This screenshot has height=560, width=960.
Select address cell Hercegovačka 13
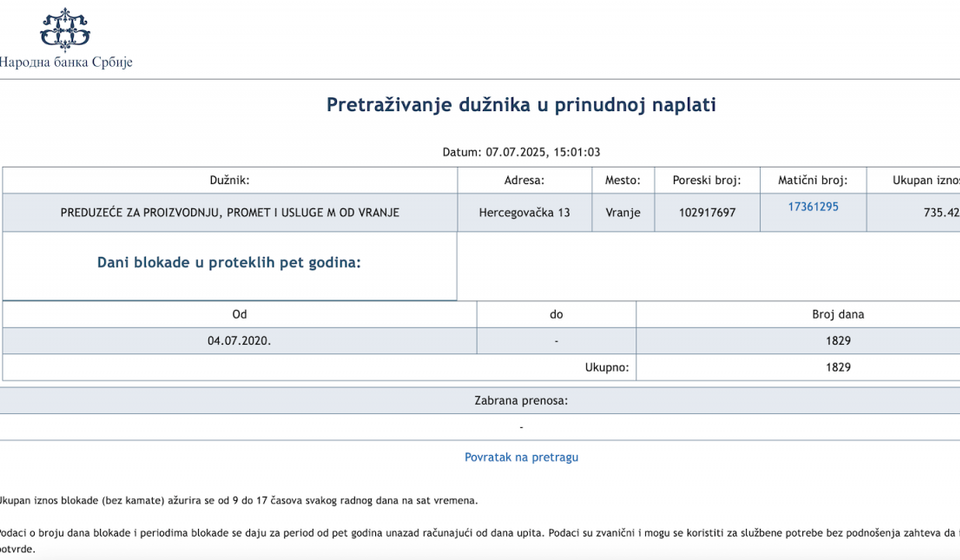(524, 213)
